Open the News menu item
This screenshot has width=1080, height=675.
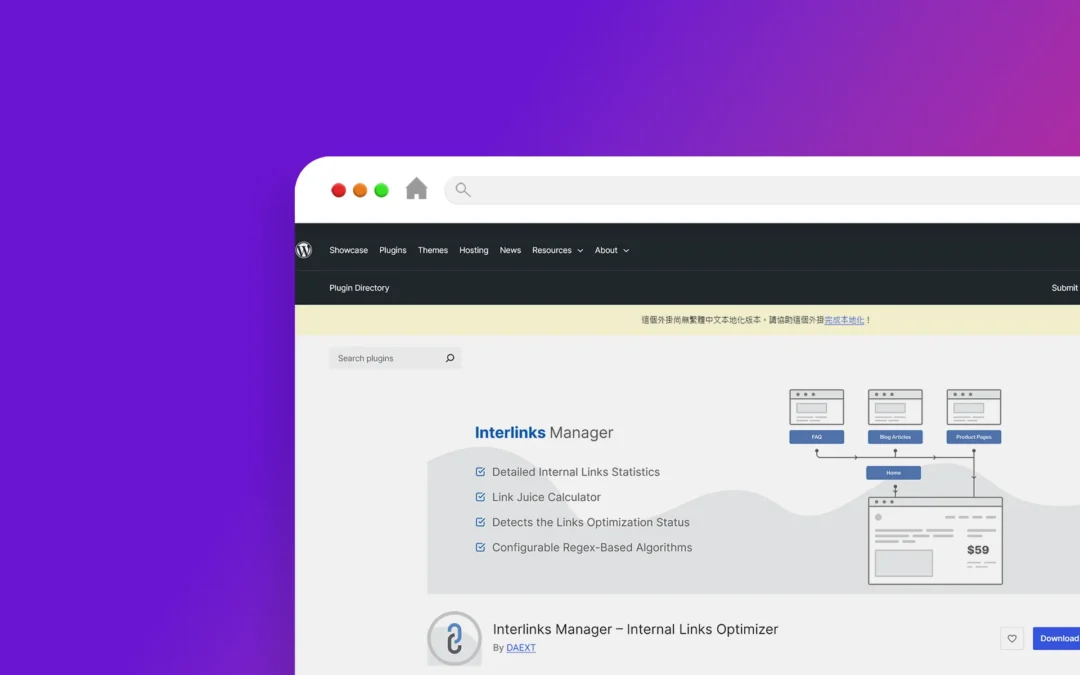tap(510, 250)
